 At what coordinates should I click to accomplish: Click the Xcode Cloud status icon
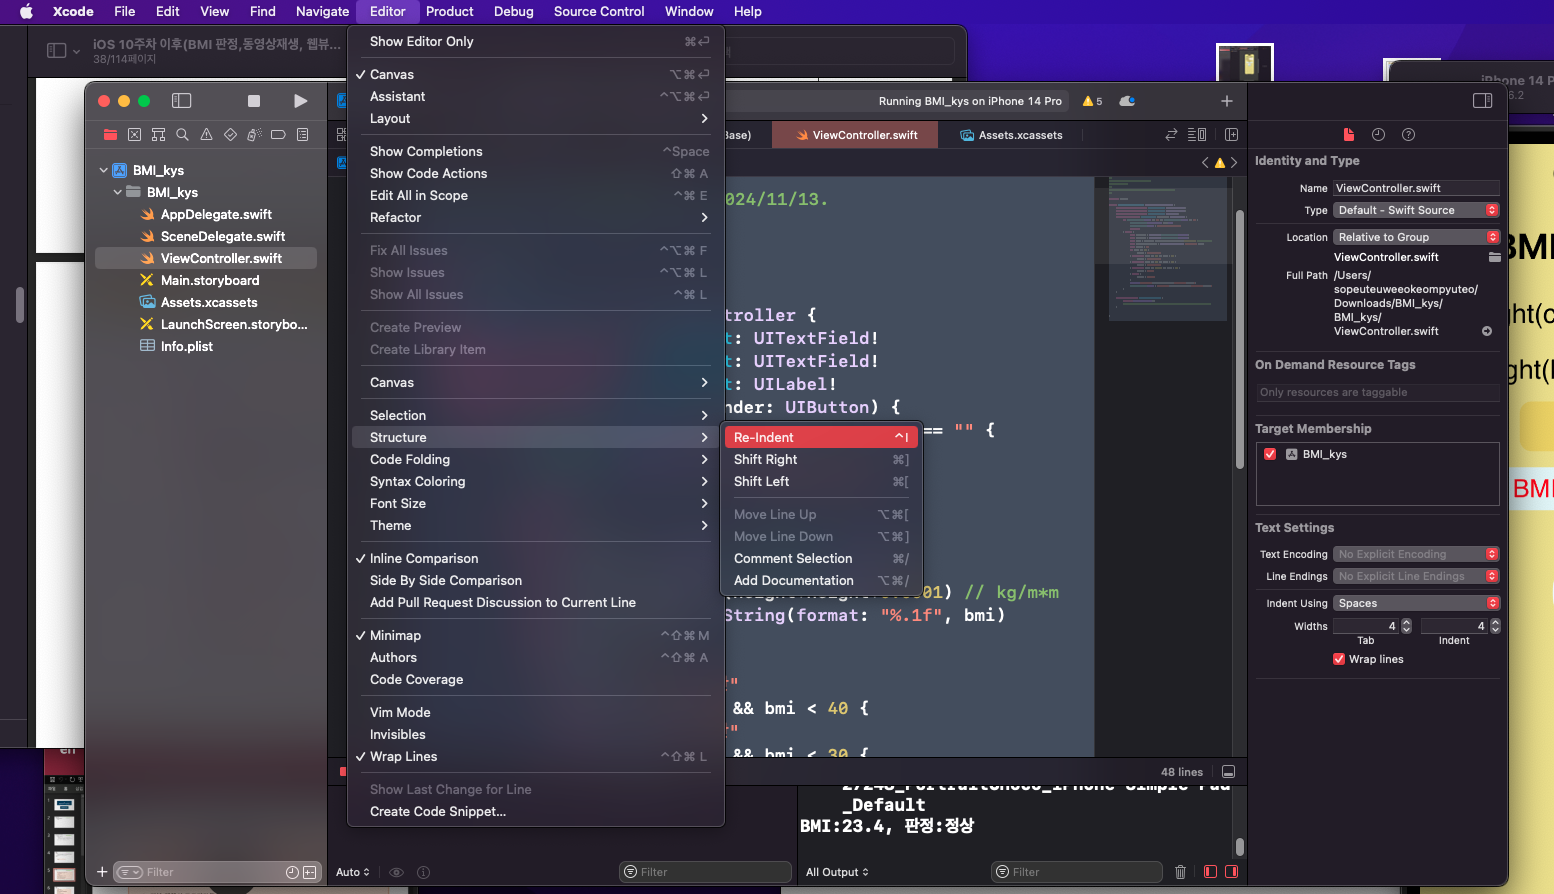(1127, 101)
